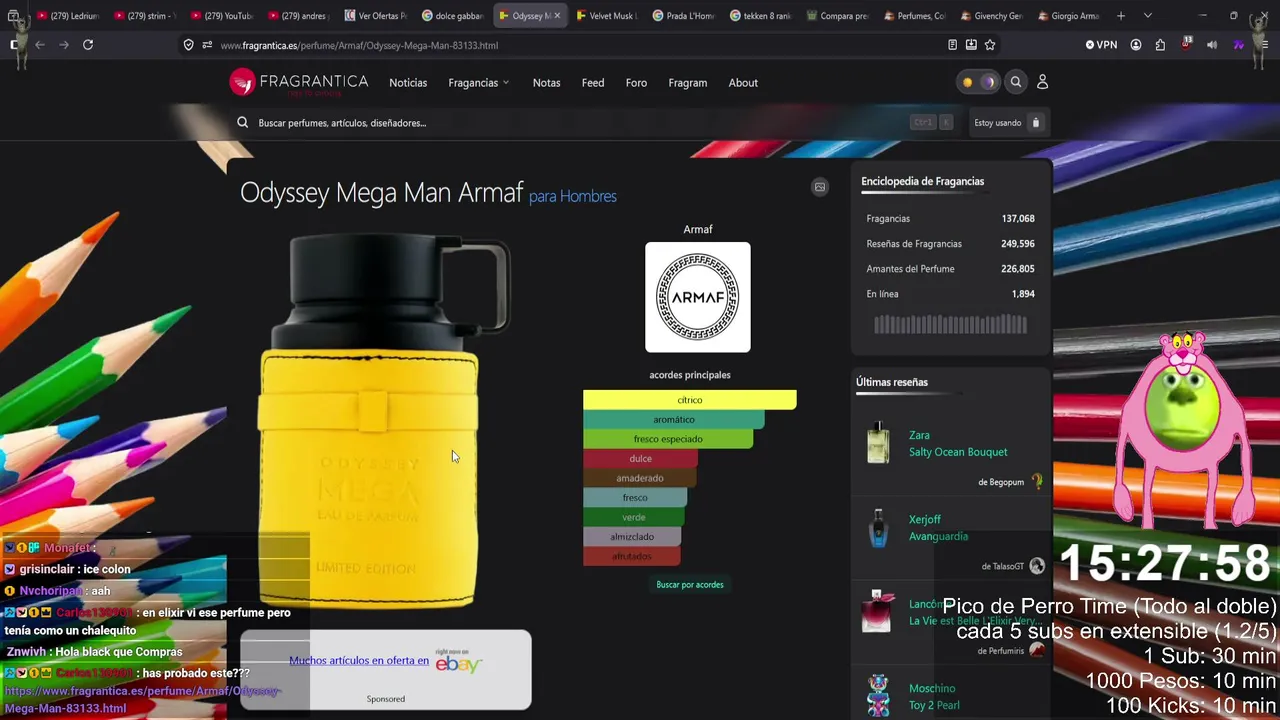Open the image gallery icon near perfume title

820,187
